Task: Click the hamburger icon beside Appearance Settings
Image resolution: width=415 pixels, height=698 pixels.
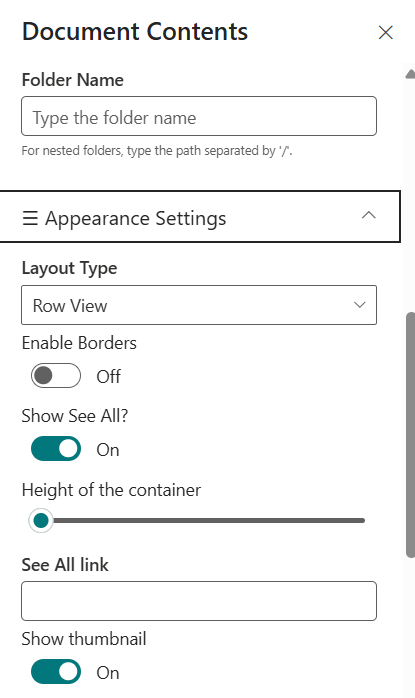Action: click(30, 218)
